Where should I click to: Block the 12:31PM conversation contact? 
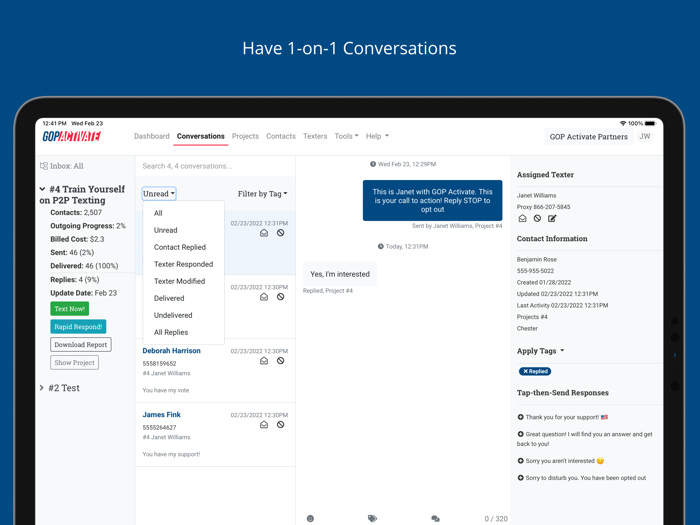(x=280, y=233)
